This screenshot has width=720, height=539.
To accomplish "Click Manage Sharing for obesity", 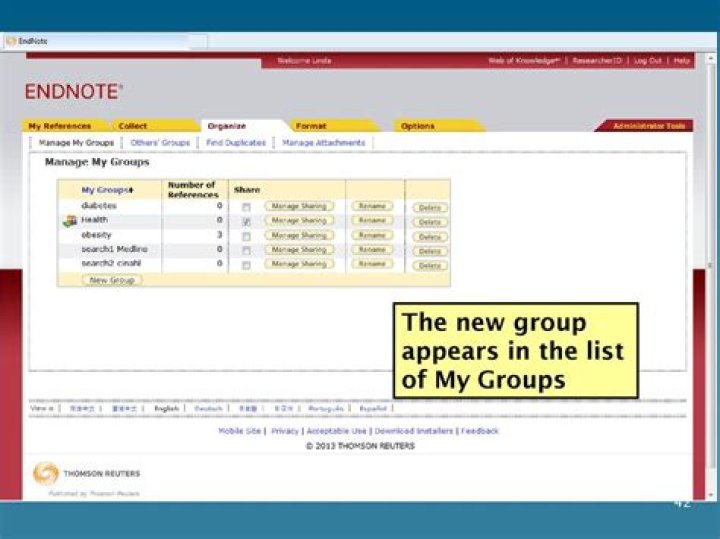I will (299, 235).
